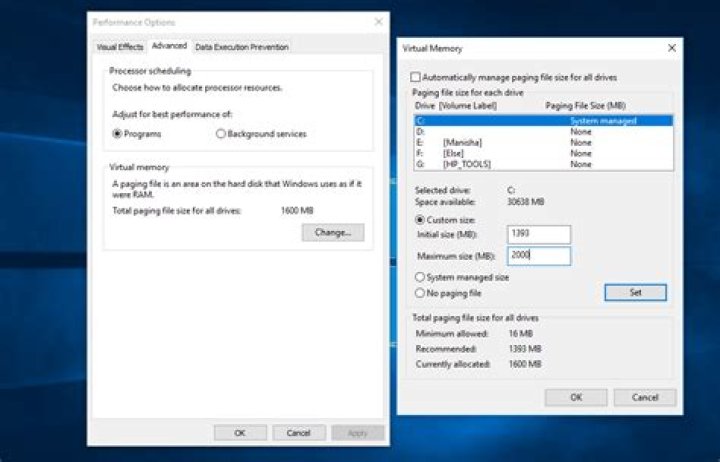The height and width of the screenshot is (462, 720).
Task: Click OK in Virtual Memory dialog
Action: tap(576, 397)
